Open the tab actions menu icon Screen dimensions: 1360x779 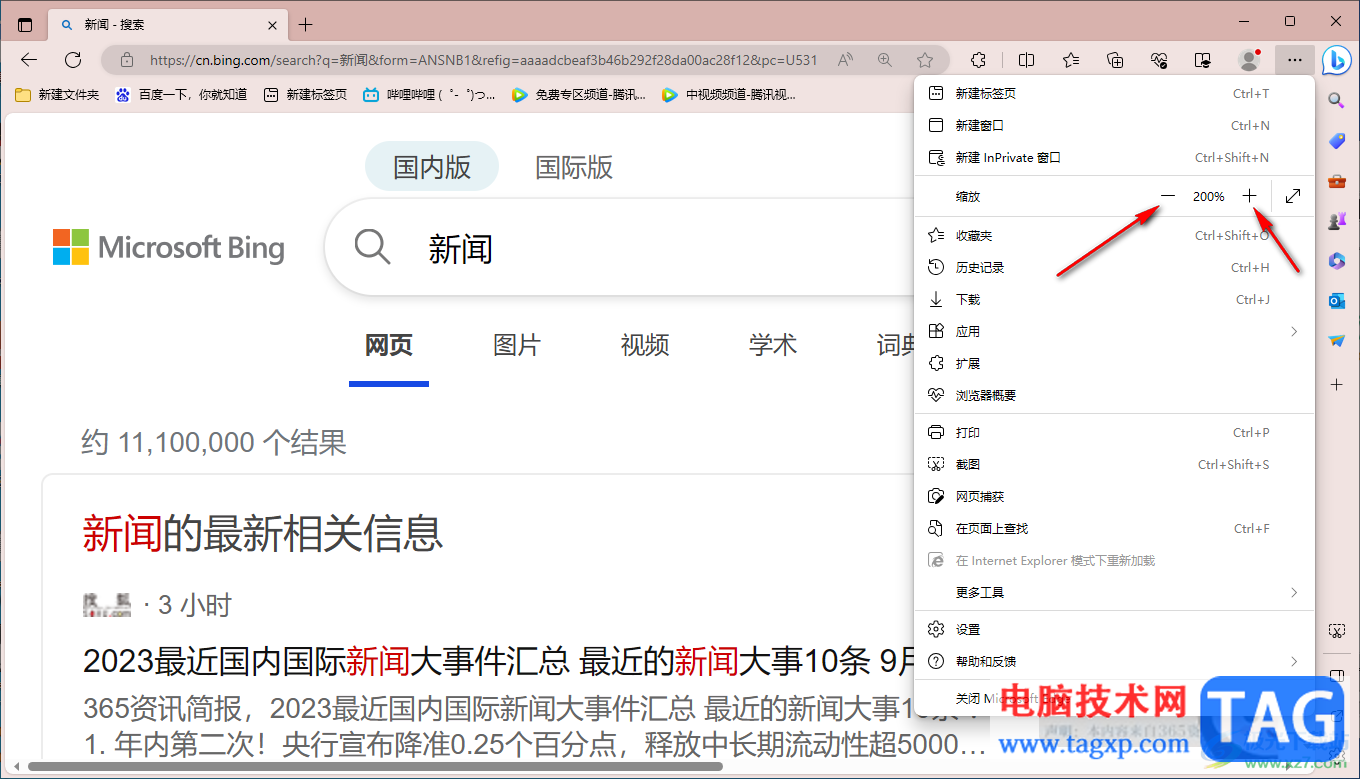coord(25,25)
